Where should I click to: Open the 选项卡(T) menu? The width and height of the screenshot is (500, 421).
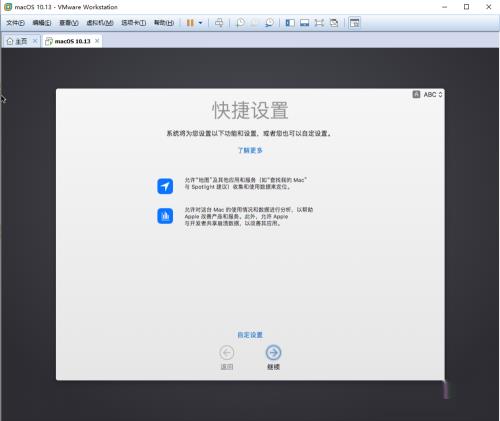[x=133, y=23]
